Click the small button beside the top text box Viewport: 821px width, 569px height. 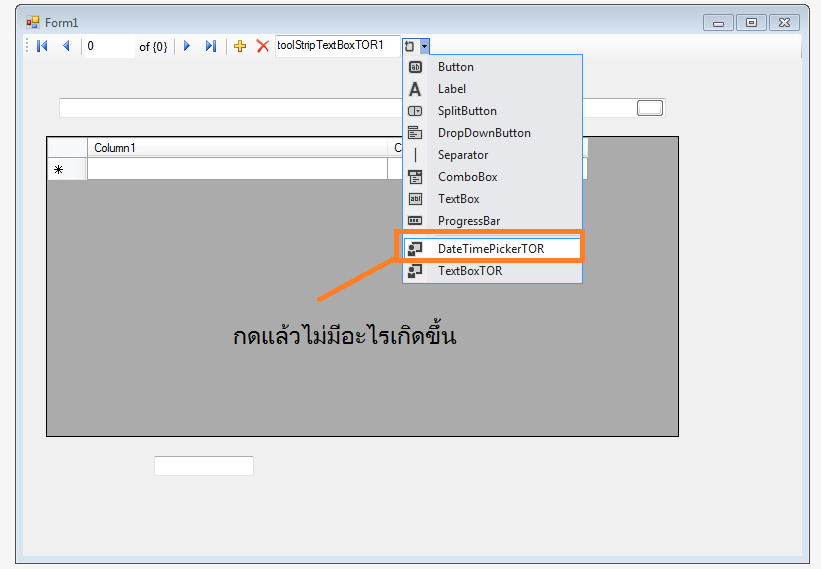click(650, 108)
